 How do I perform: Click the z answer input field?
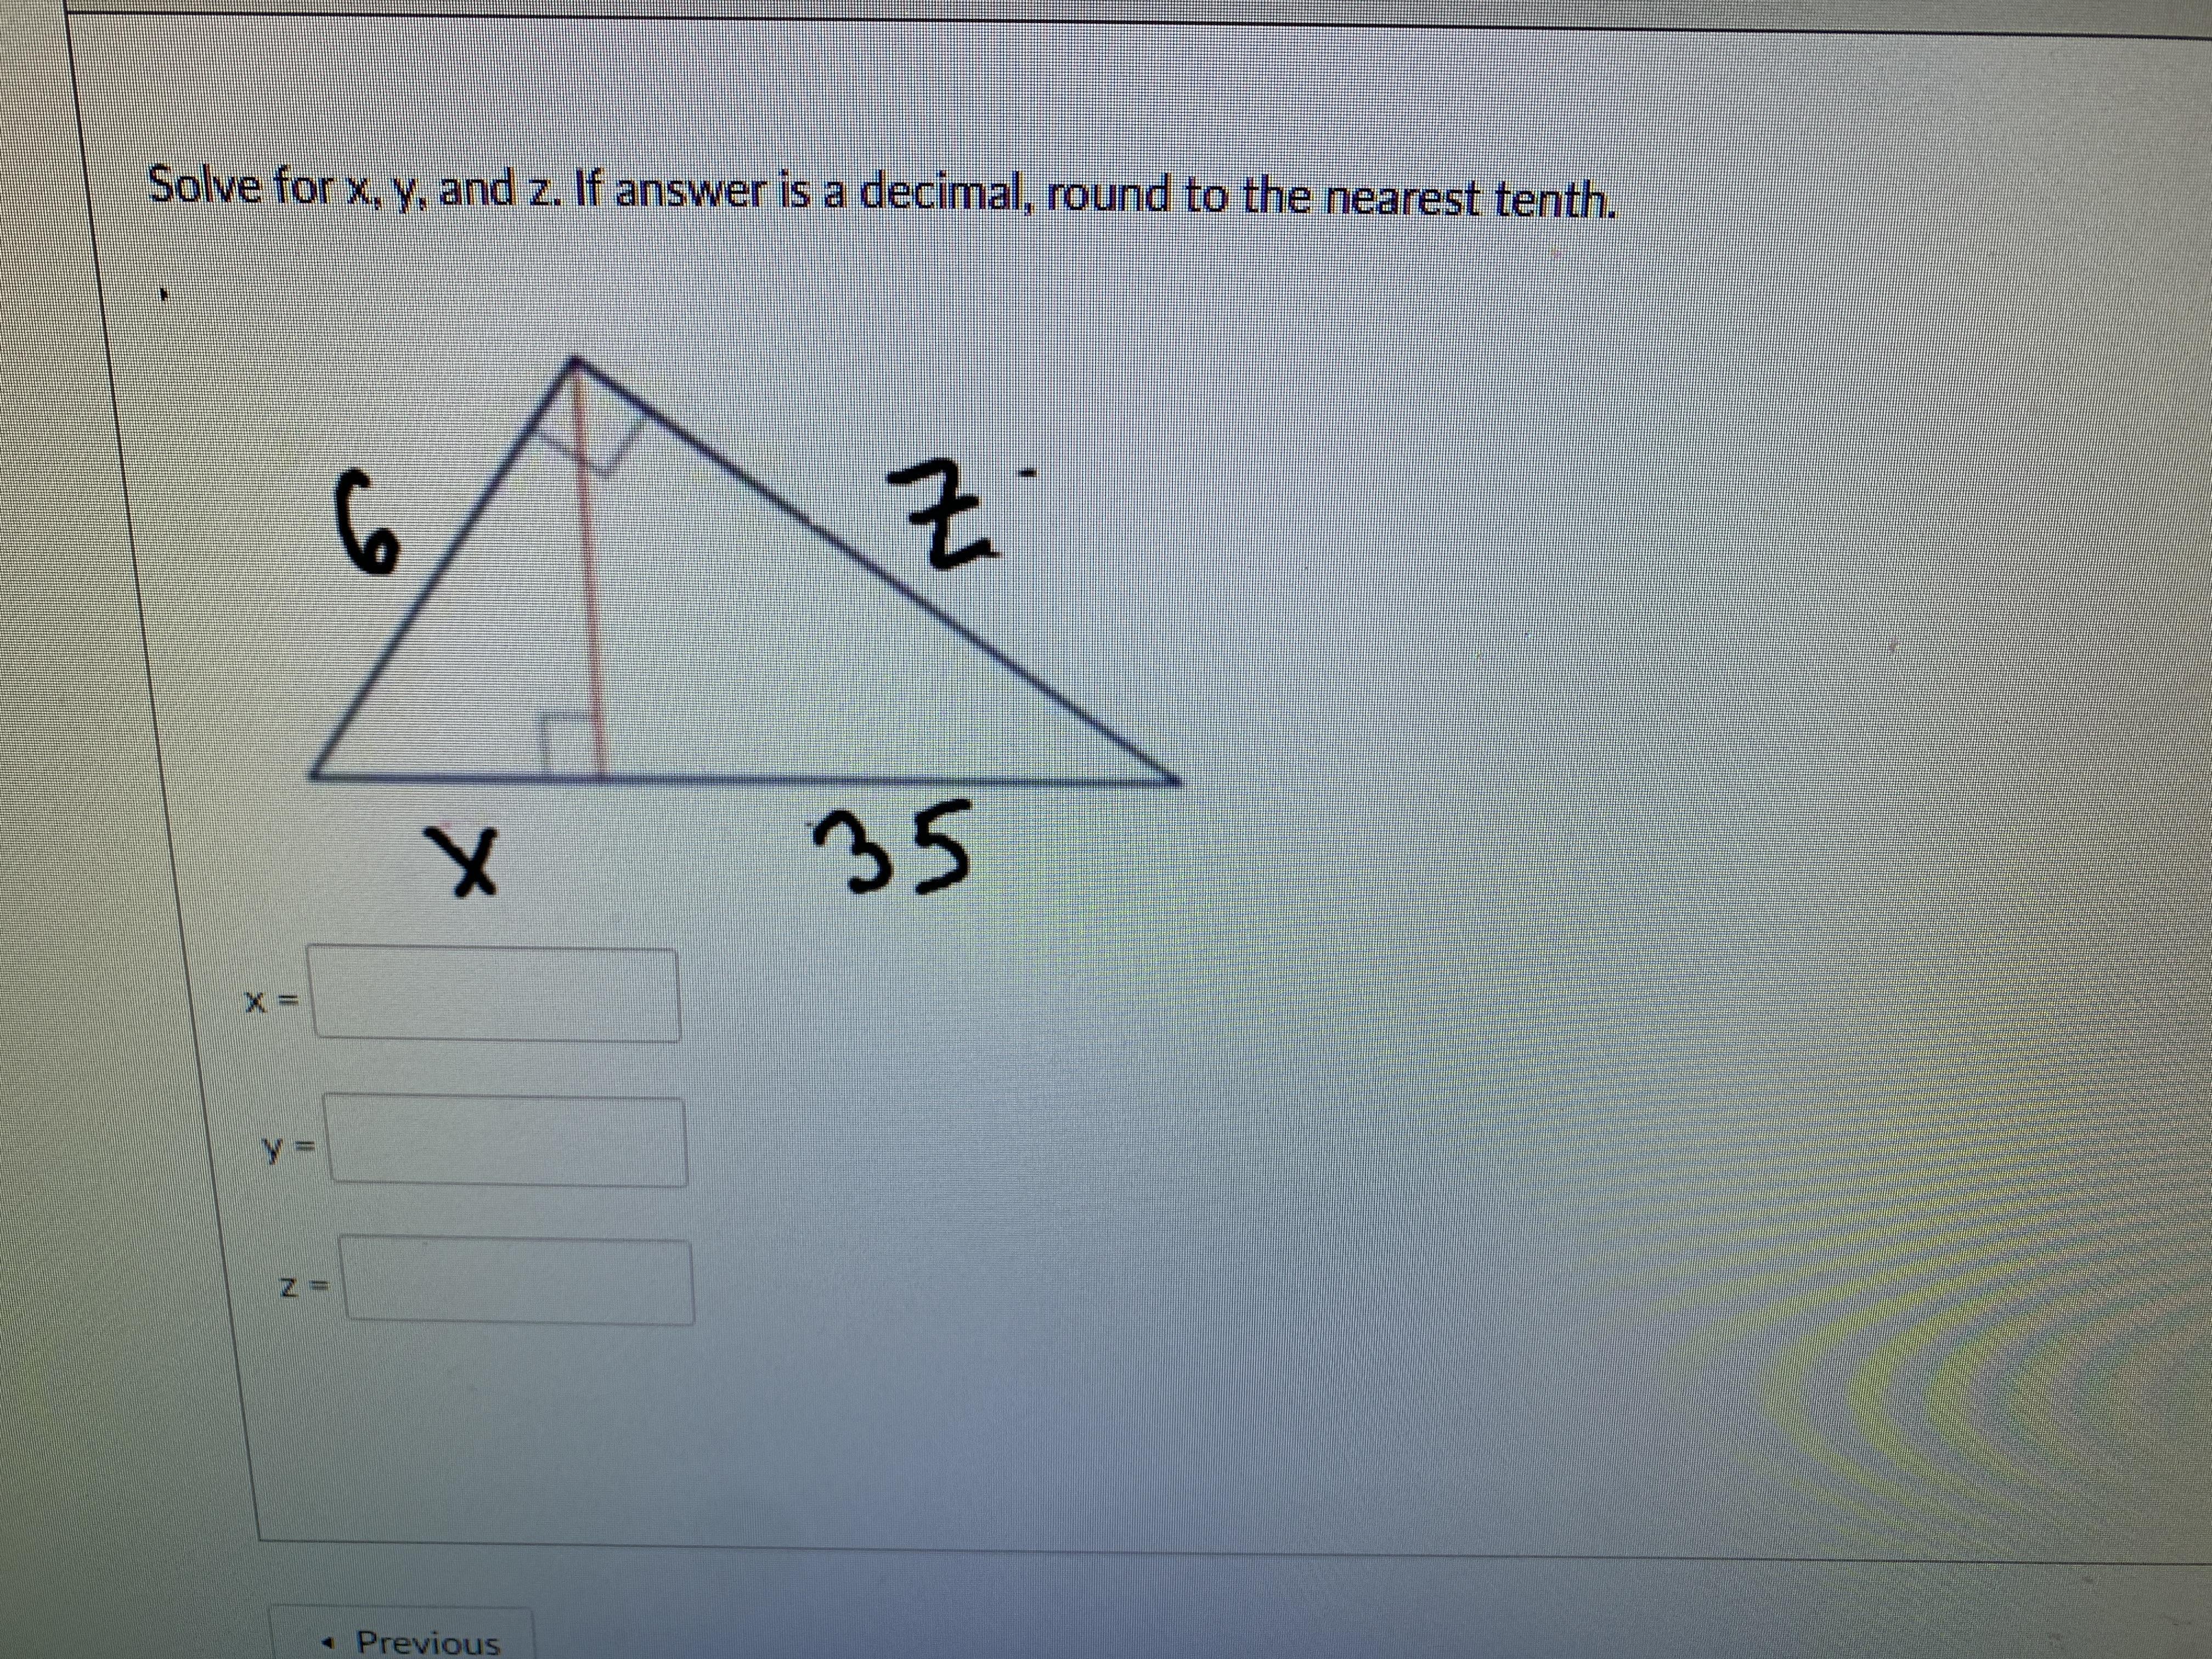[x=518, y=1281]
